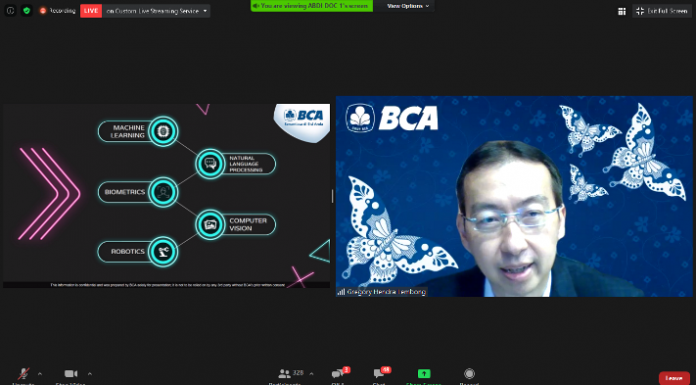The width and height of the screenshot is (696, 385).
Task: Click the Biometrics icon on the slide
Action: point(163,192)
